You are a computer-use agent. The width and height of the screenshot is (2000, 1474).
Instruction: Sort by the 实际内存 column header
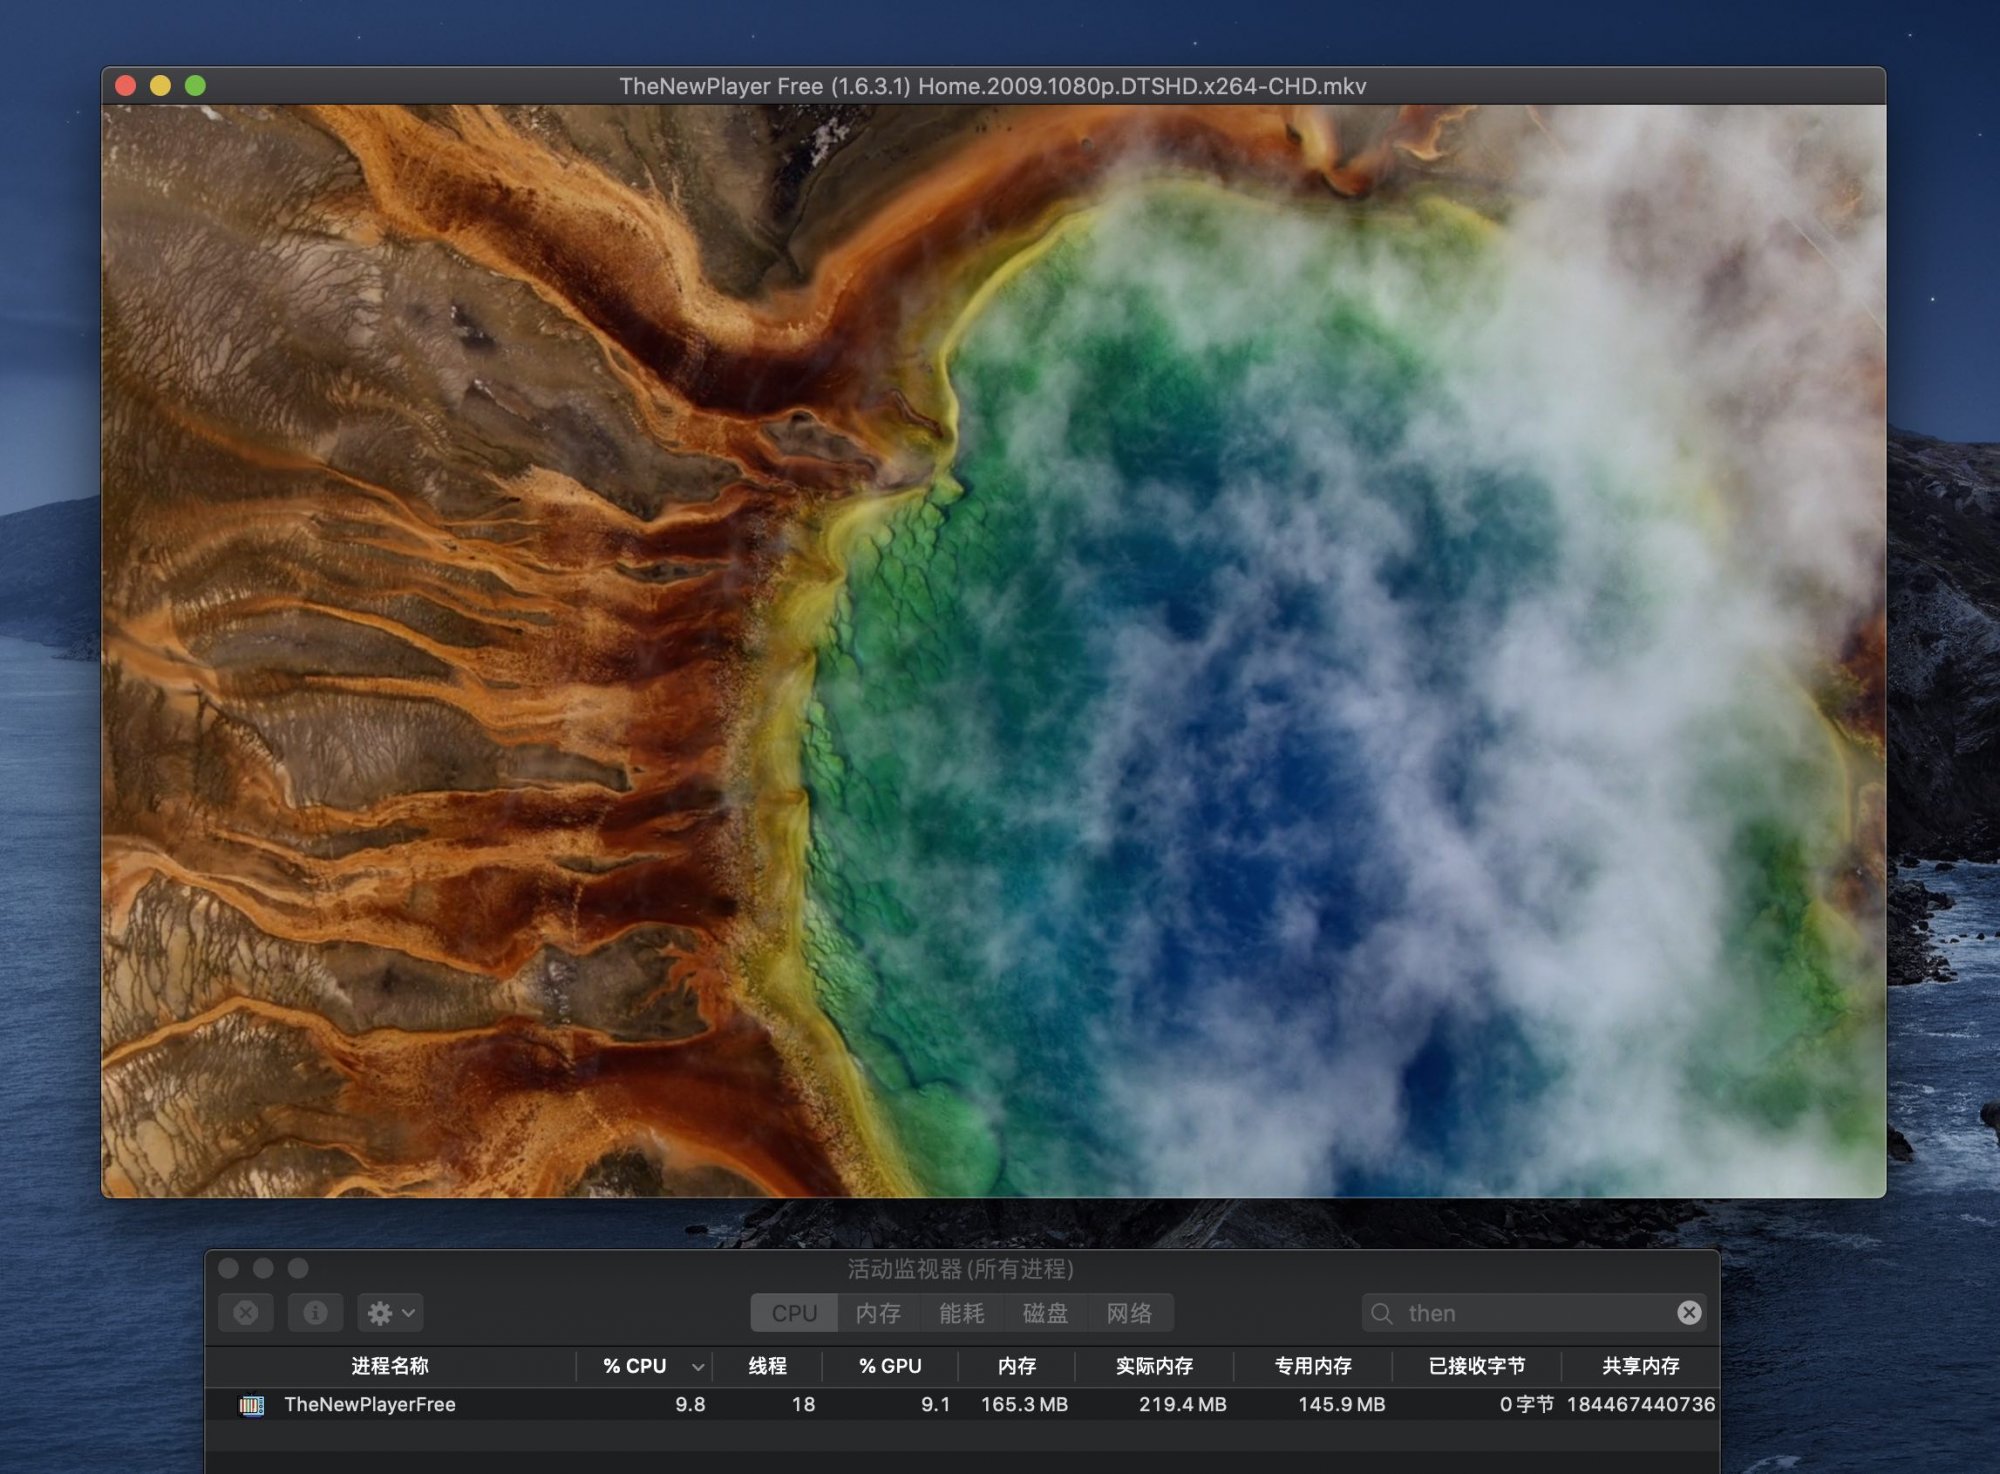coord(1154,1366)
